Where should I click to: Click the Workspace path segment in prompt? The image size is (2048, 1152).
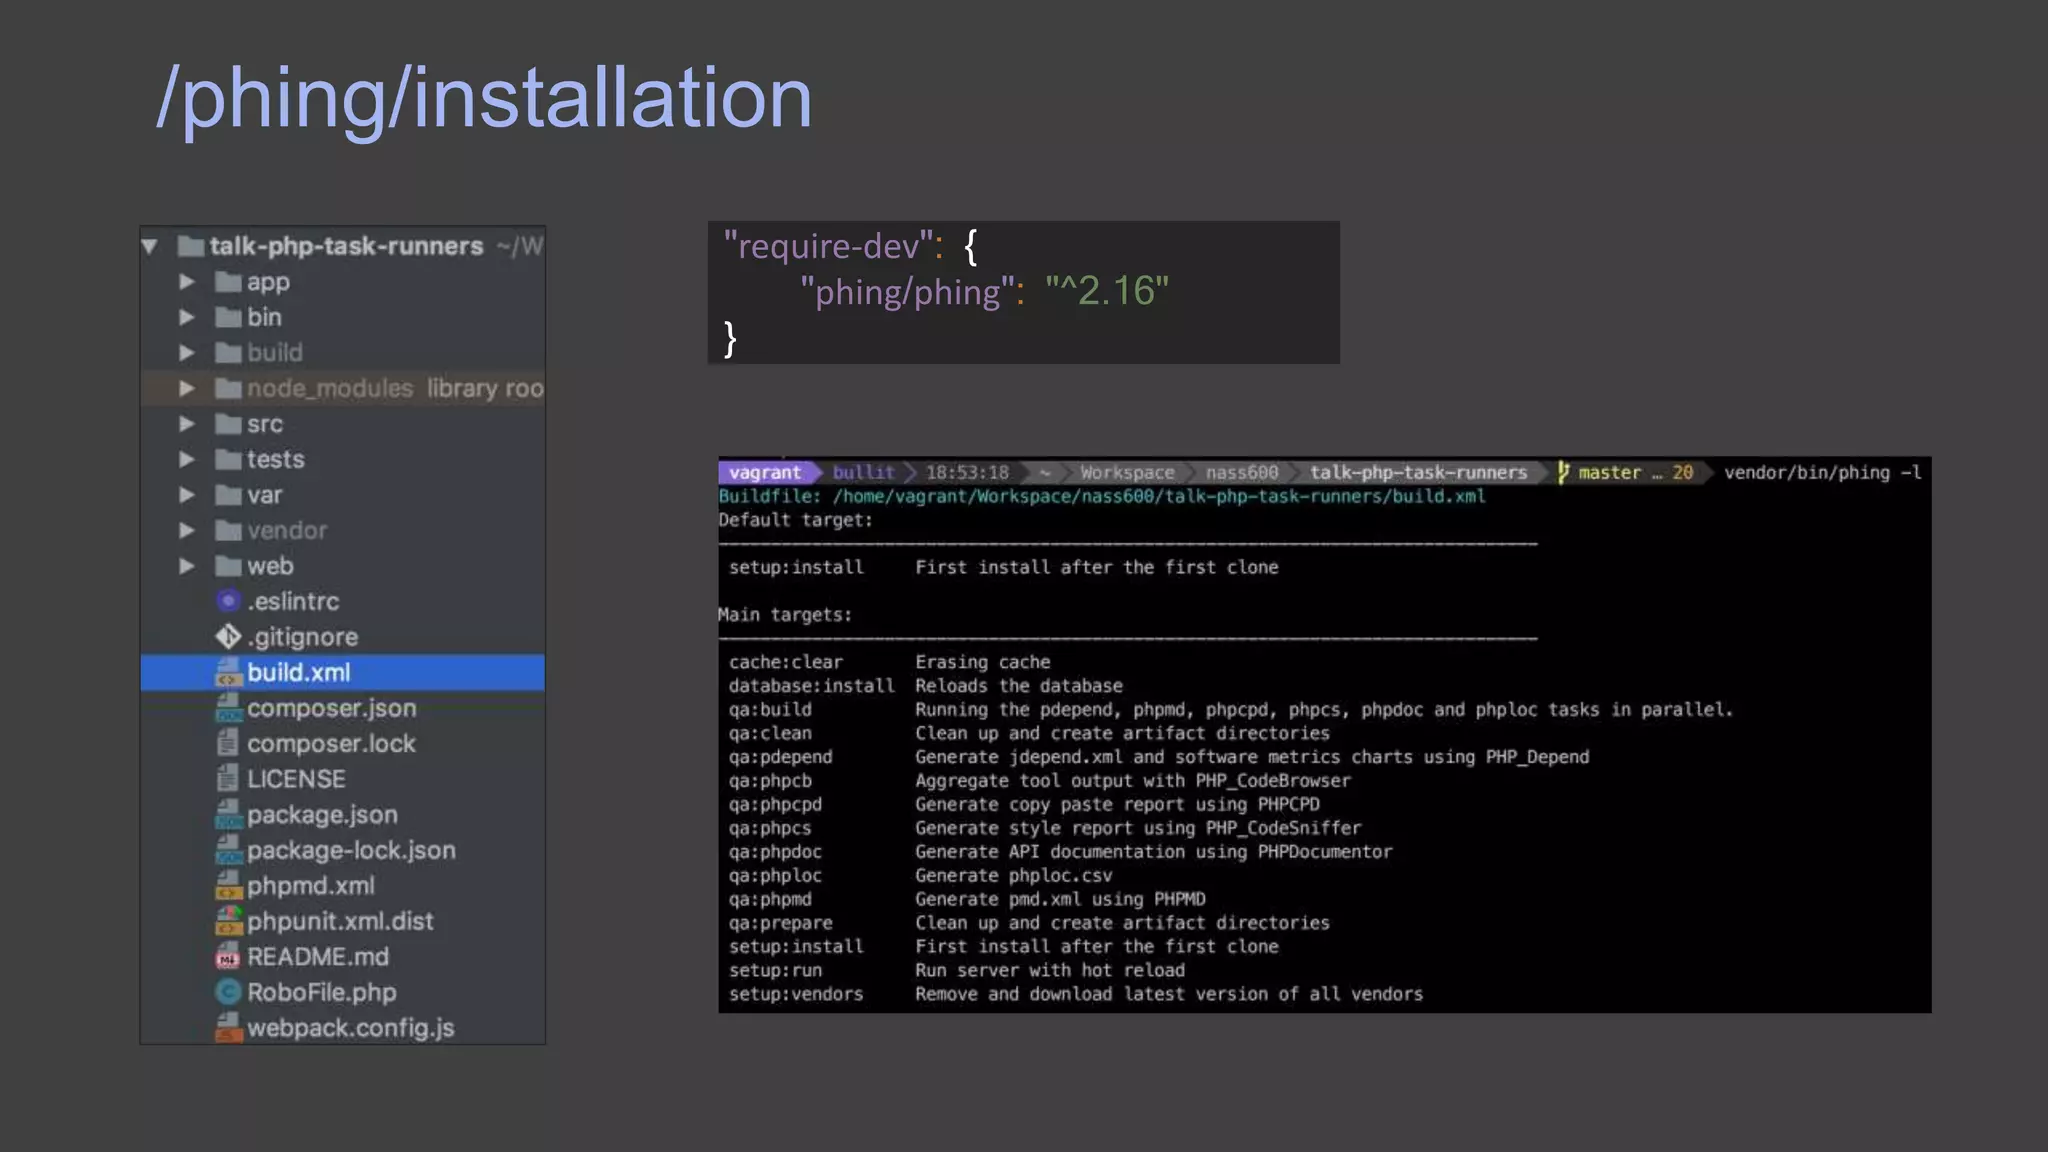(1127, 473)
